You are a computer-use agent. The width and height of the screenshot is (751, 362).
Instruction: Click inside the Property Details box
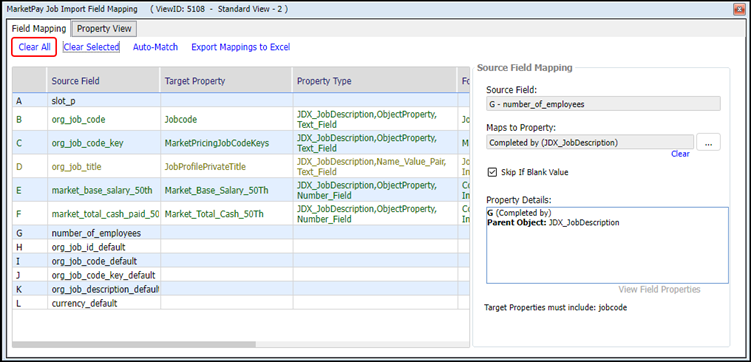coord(607,245)
